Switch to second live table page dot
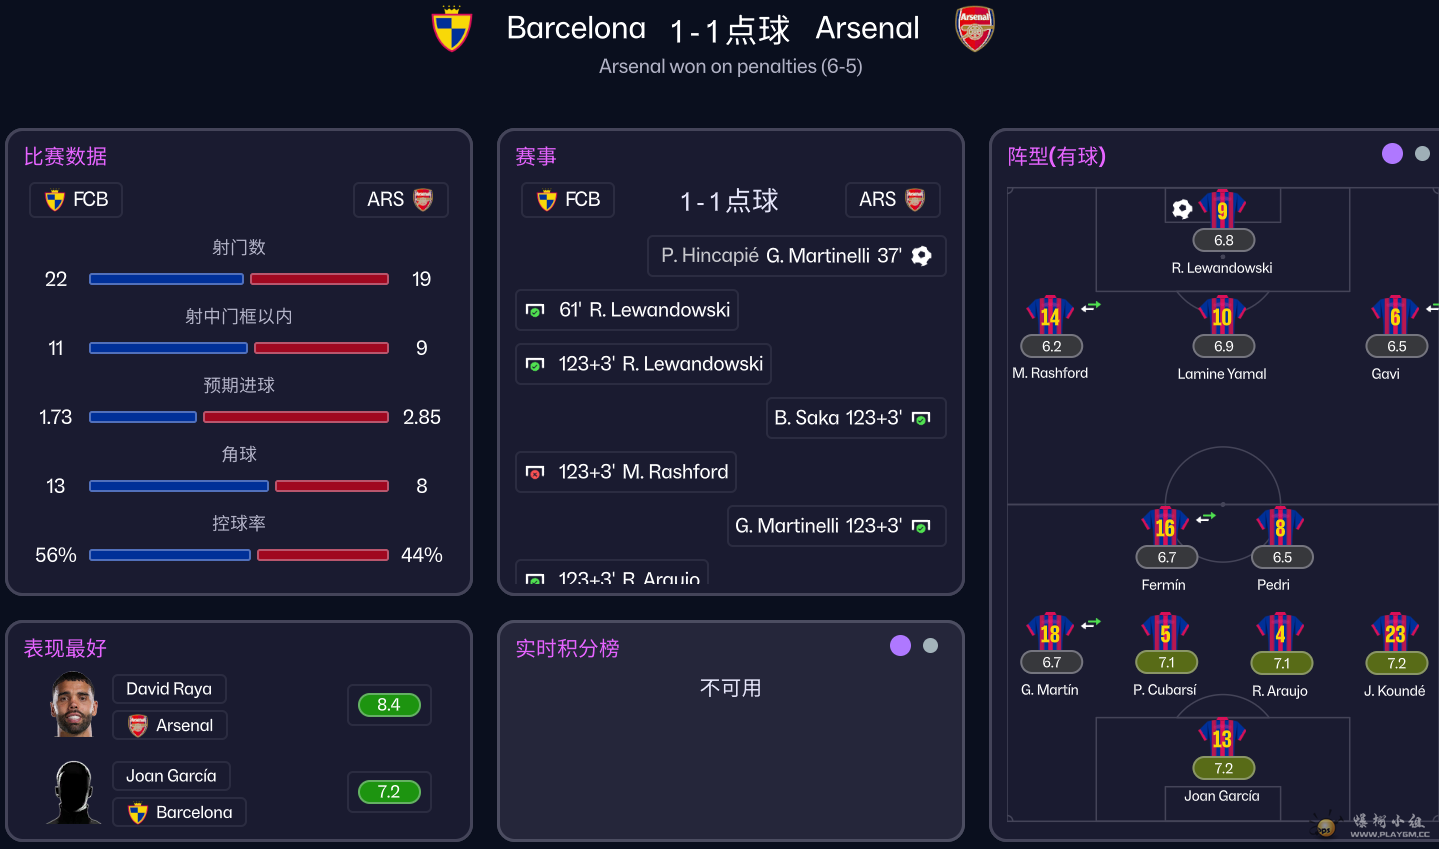The width and height of the screenshot is (1439, 849). pyautogui.click(x=930, y=646)
